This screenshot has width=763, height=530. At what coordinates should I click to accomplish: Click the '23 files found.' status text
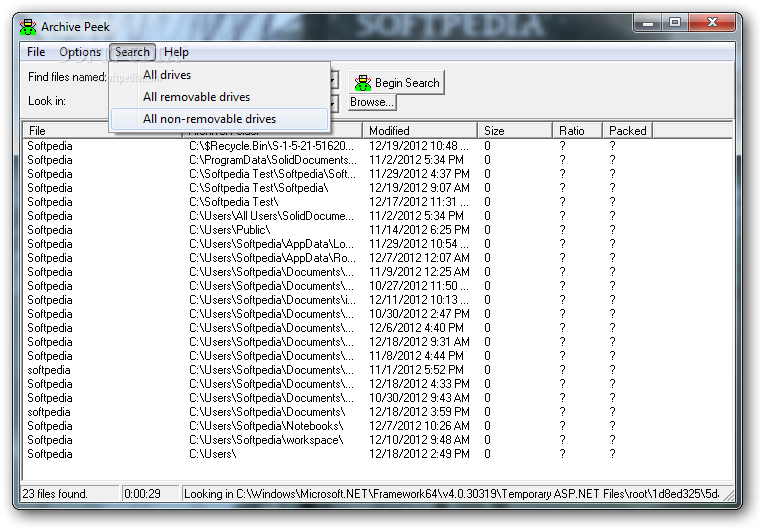coord(55,494)
